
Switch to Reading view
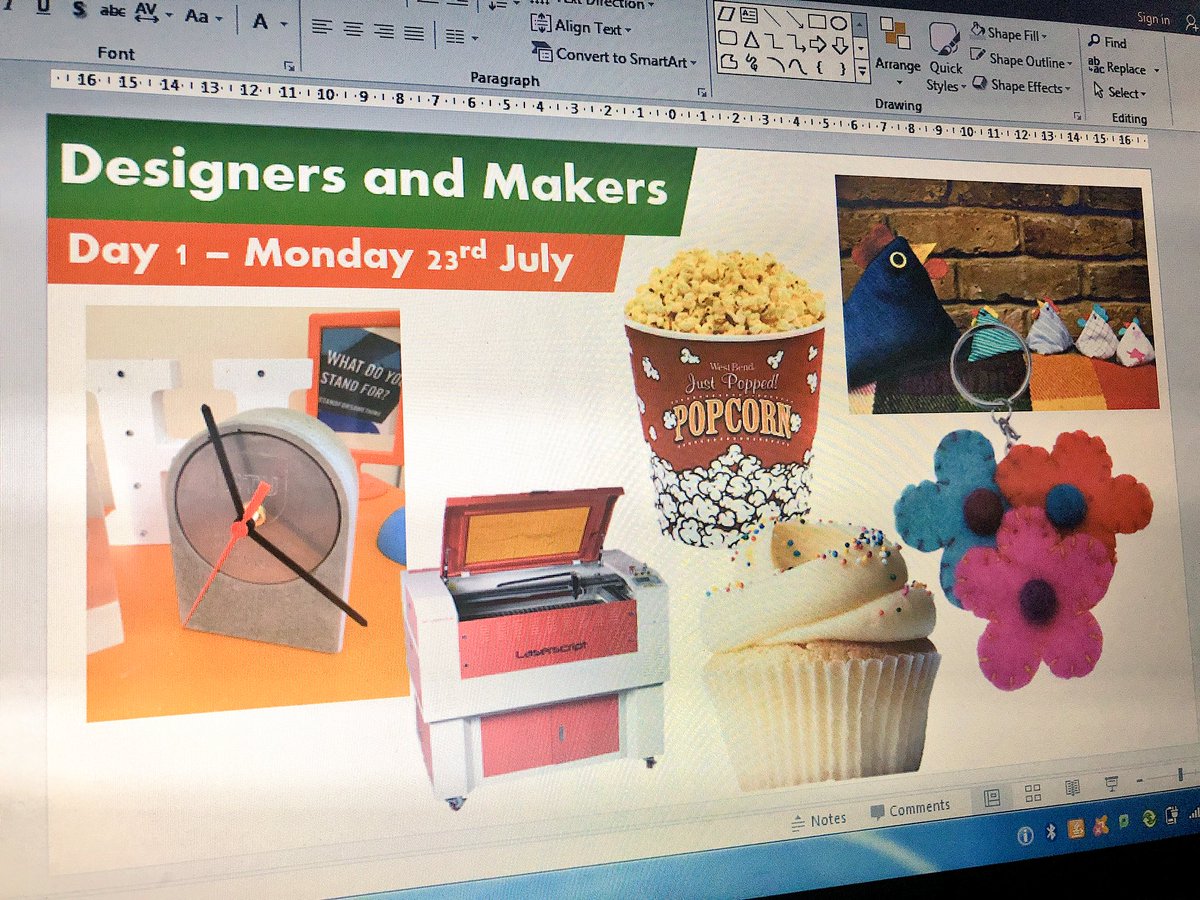1072,788
